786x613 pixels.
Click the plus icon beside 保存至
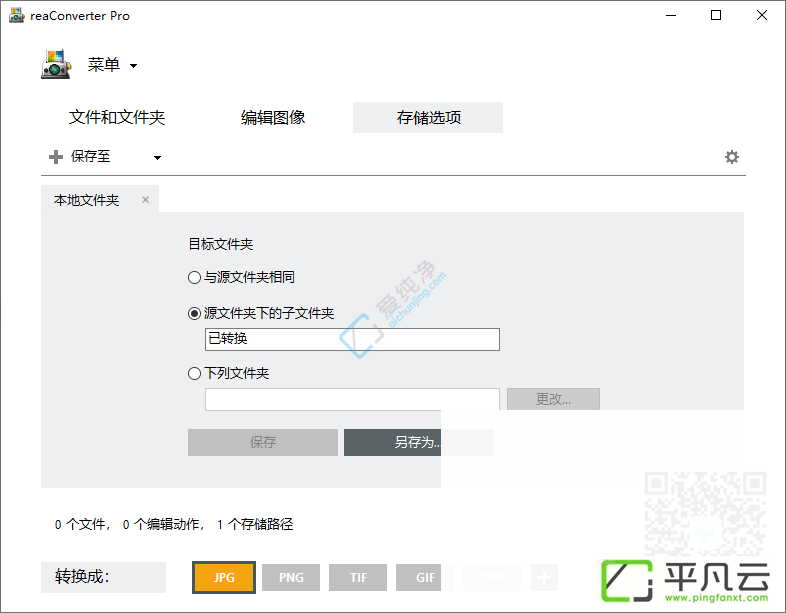56,157
